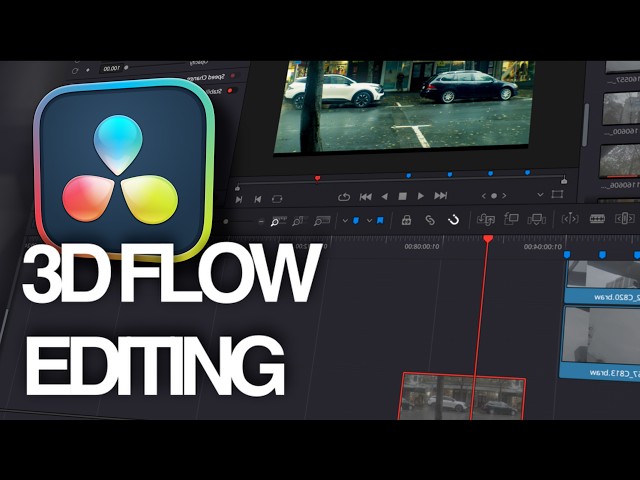Open the chevron dropdown next to the blue flag
The width and height of the screenshot is (640, 480).
(x=345, y=221)
